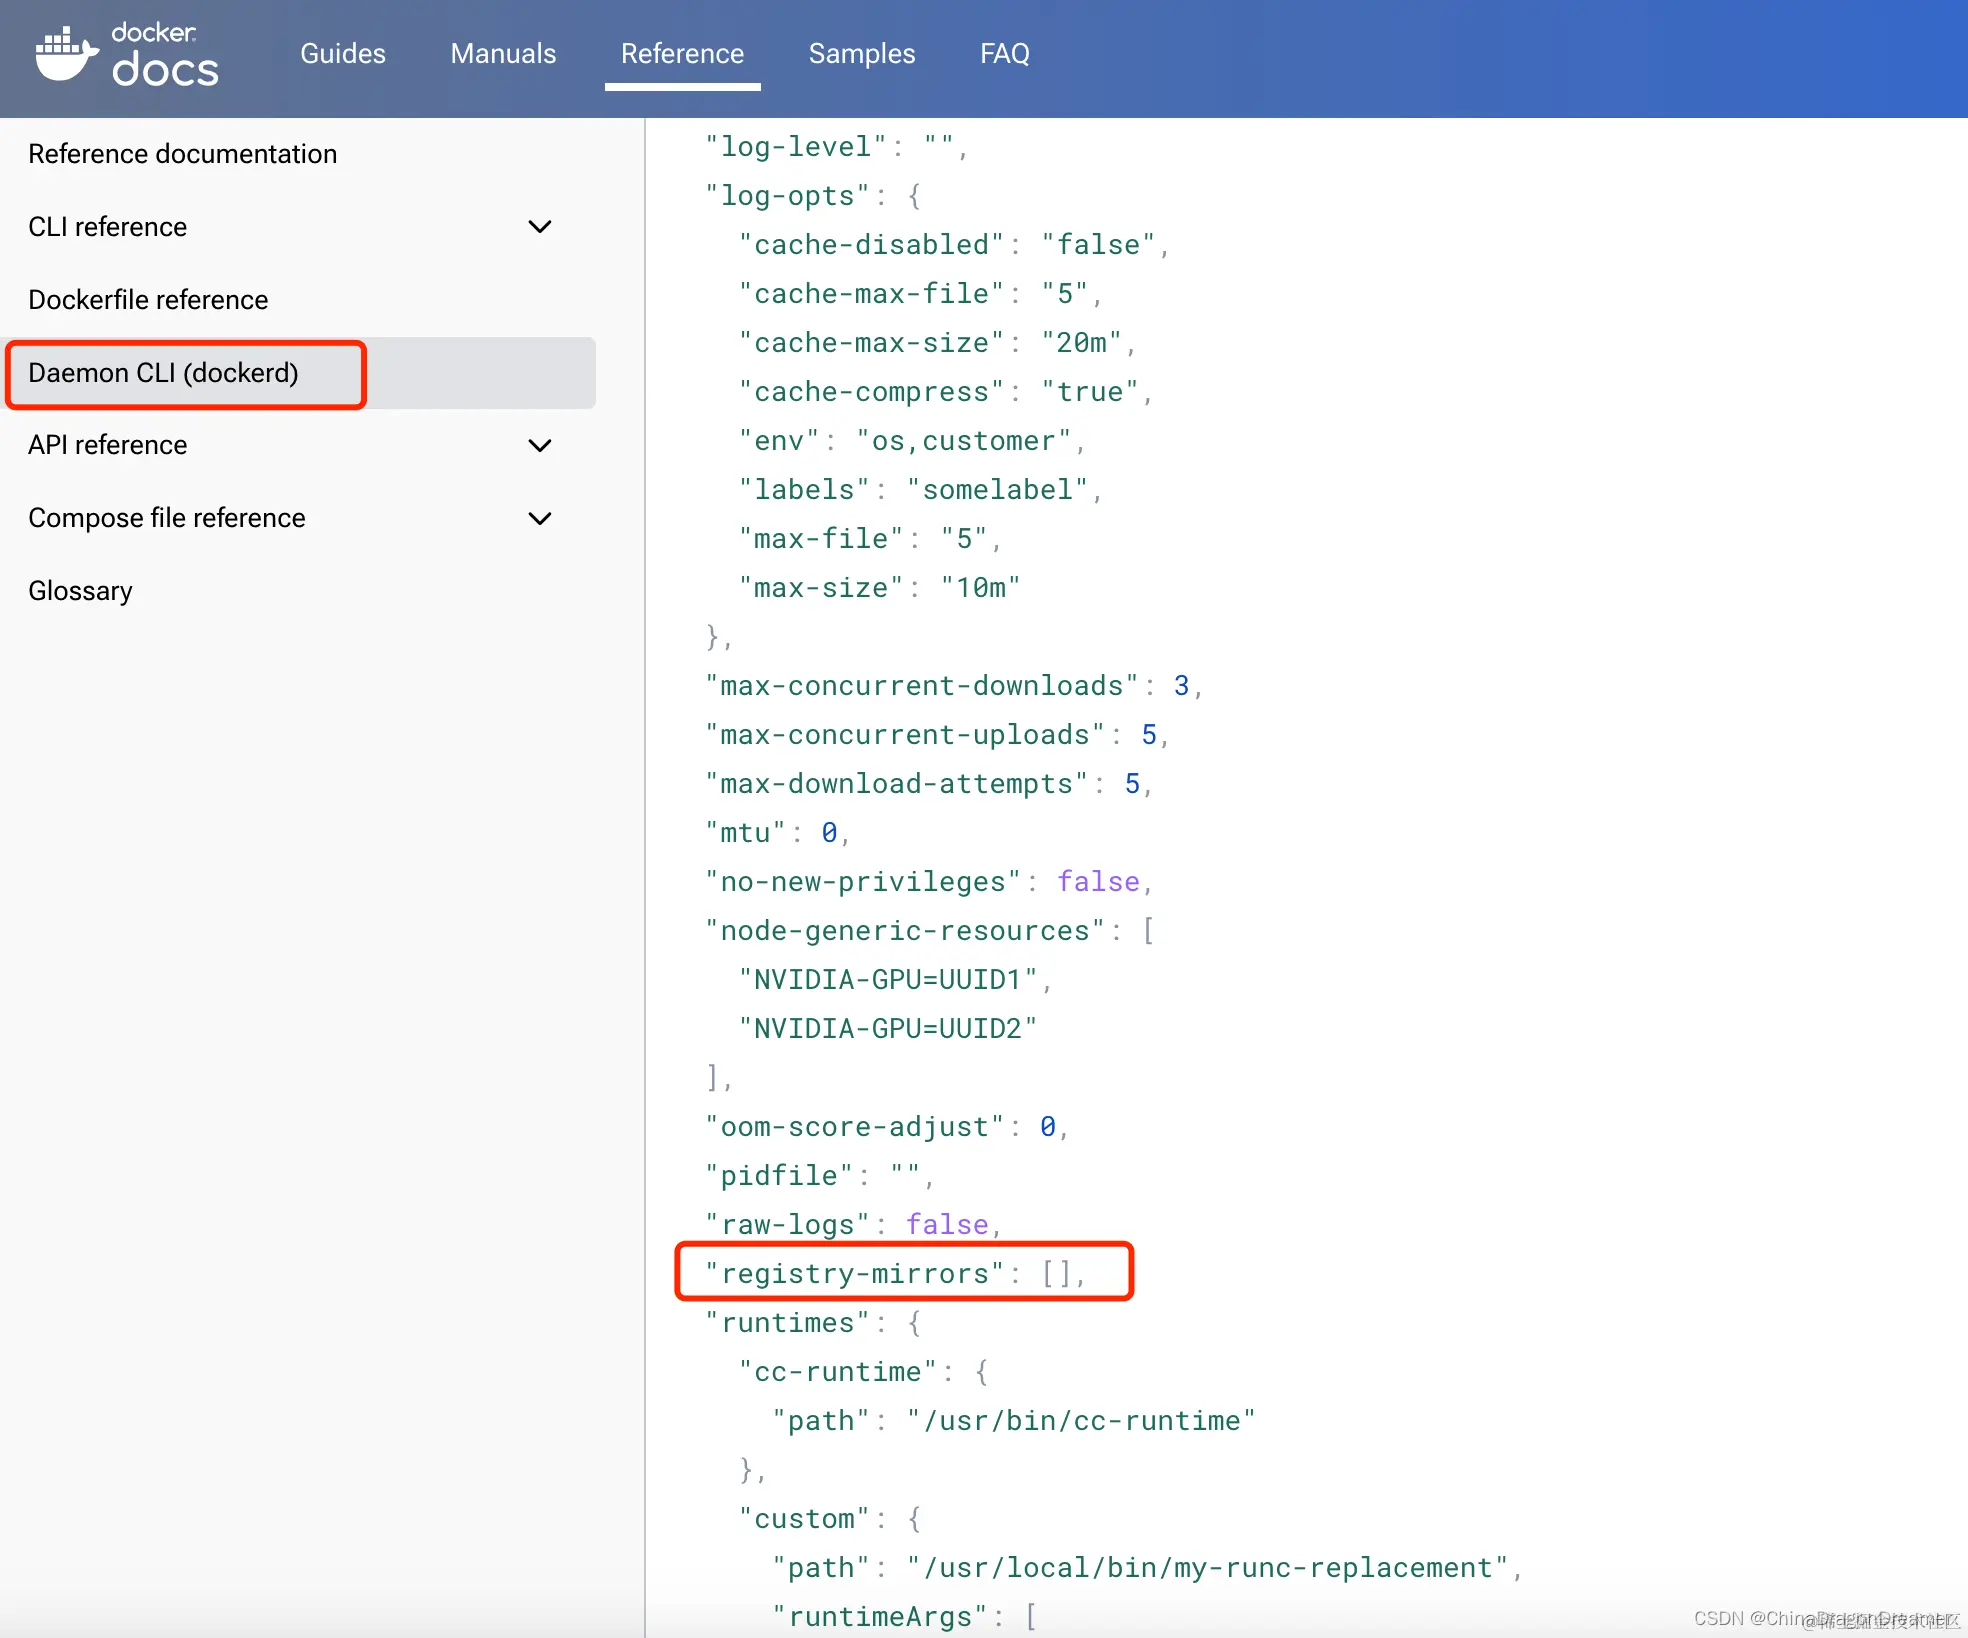Click the CLI reference sidebar label
The height and width of the screenshot is (1638, 1968).
pyautogui.click(x=107, y=227)
